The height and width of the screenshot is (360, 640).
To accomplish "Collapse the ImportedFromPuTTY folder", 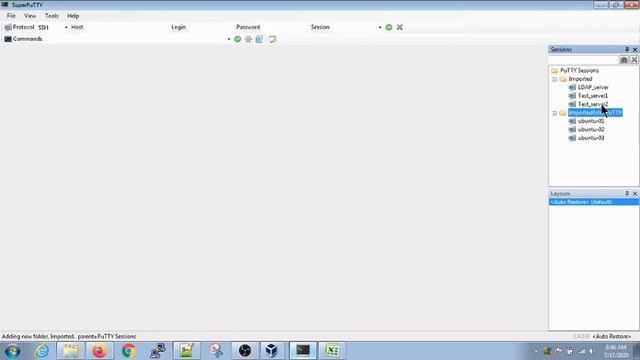I will [555, 113].
